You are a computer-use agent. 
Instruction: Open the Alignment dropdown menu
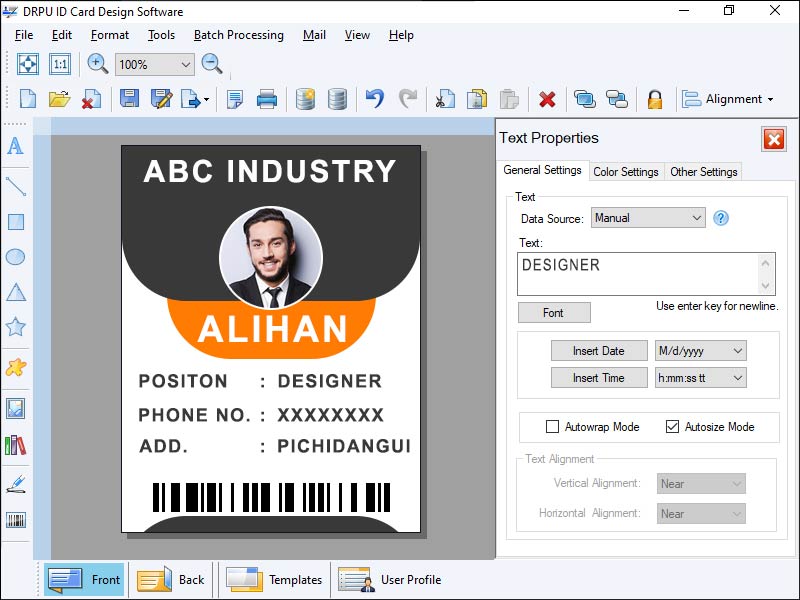tap(728, 99)
